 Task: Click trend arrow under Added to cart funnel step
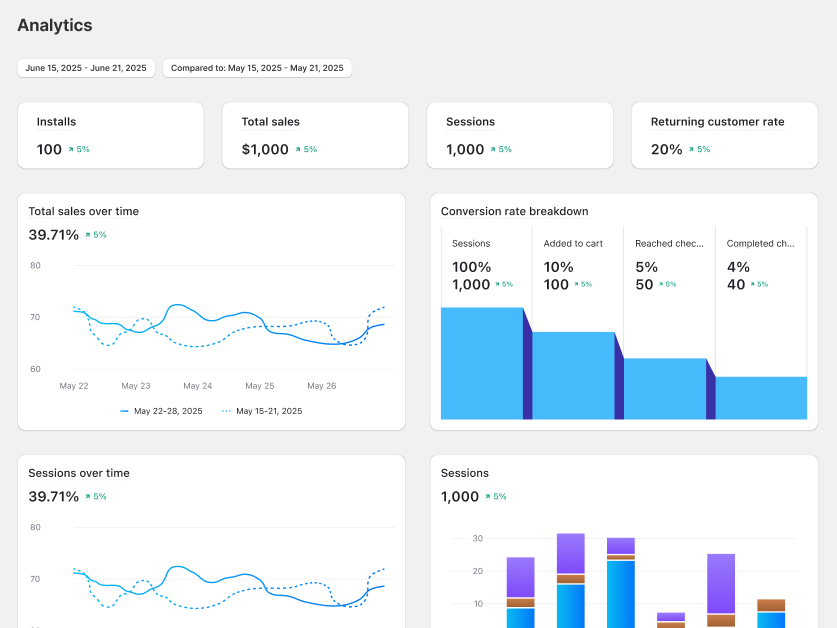(x=576, y=285)
